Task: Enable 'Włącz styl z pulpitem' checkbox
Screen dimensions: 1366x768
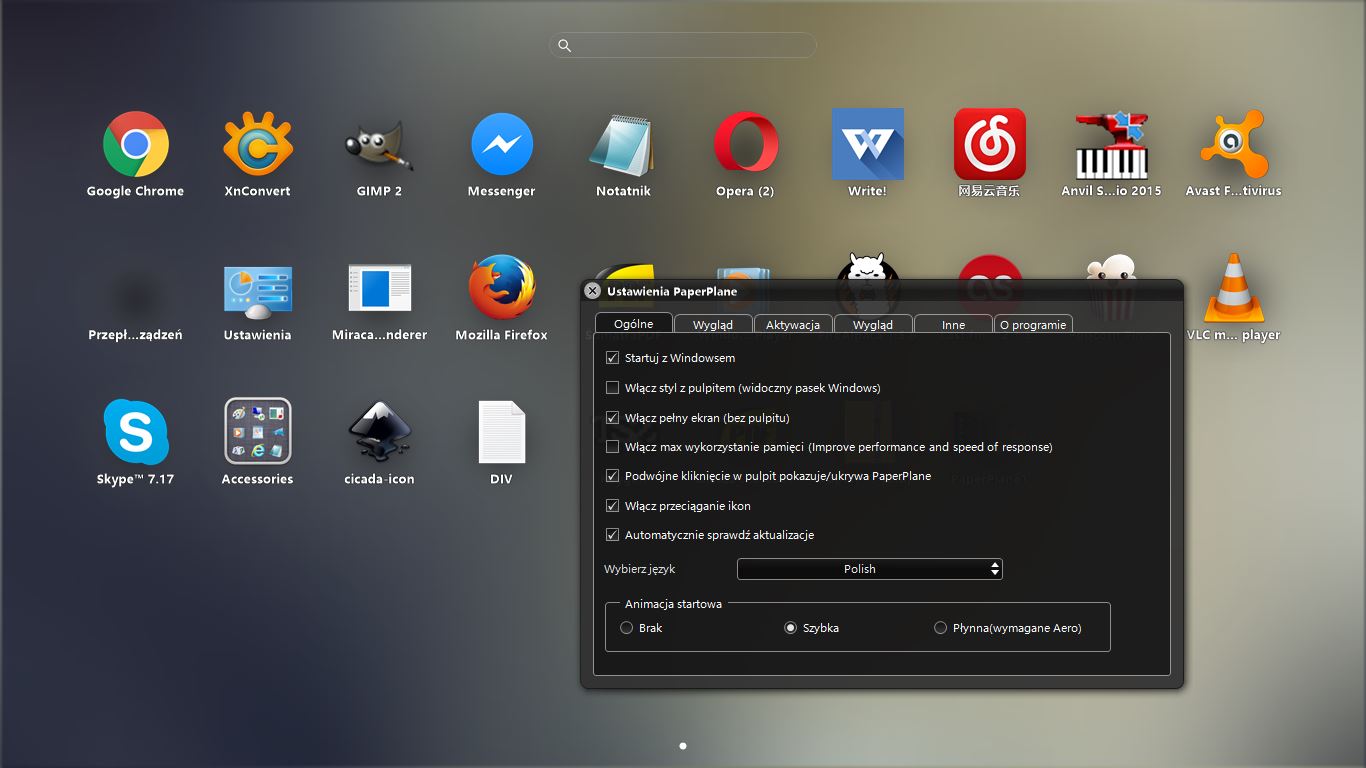Action: pos(613,388)
